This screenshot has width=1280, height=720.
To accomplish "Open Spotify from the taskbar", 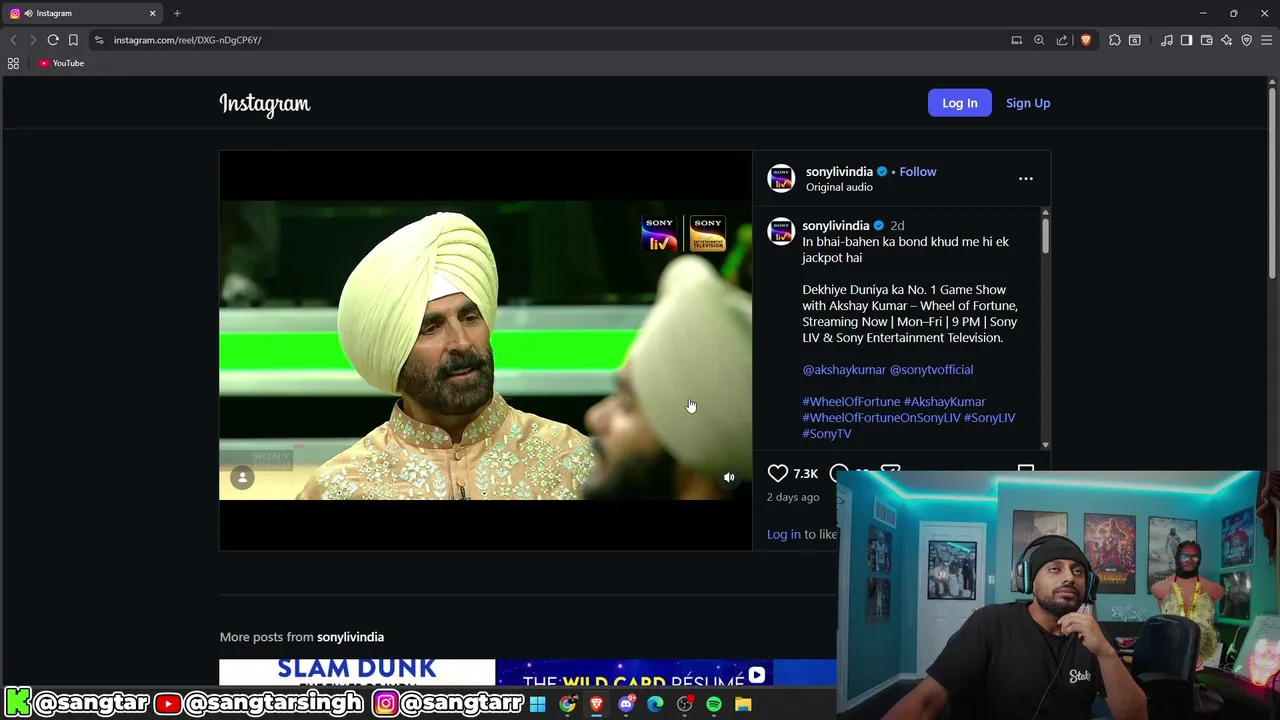I will pyautogui.click(x=714, y=704).
